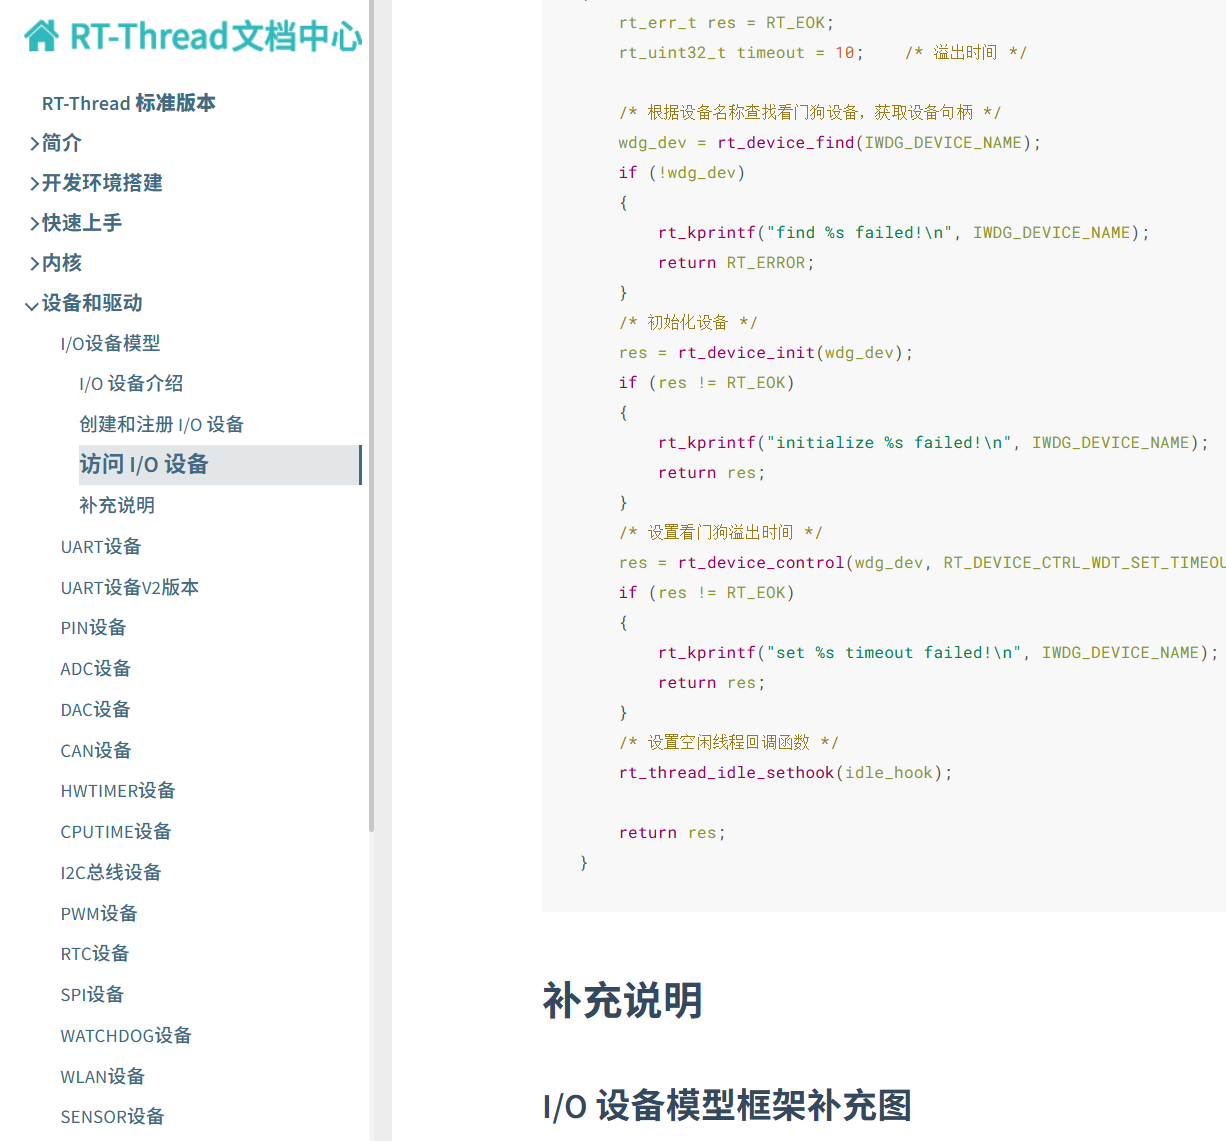1226x1141 pixels.
Task: Open the HWTIMER设备 page
Action: pos(118,791)
